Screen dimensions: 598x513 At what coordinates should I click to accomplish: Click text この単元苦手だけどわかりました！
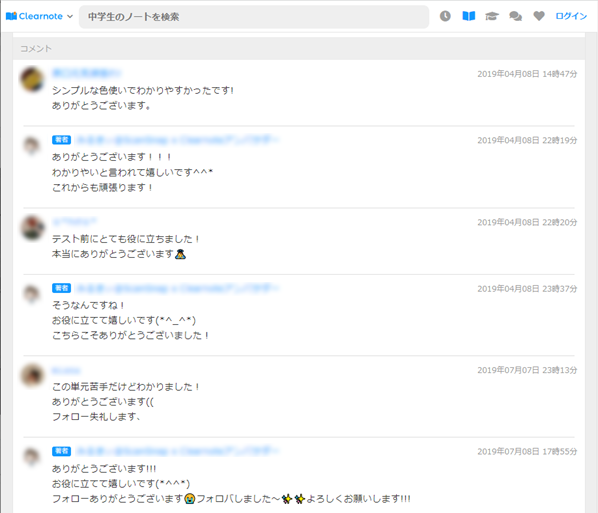tap(126, 387)
